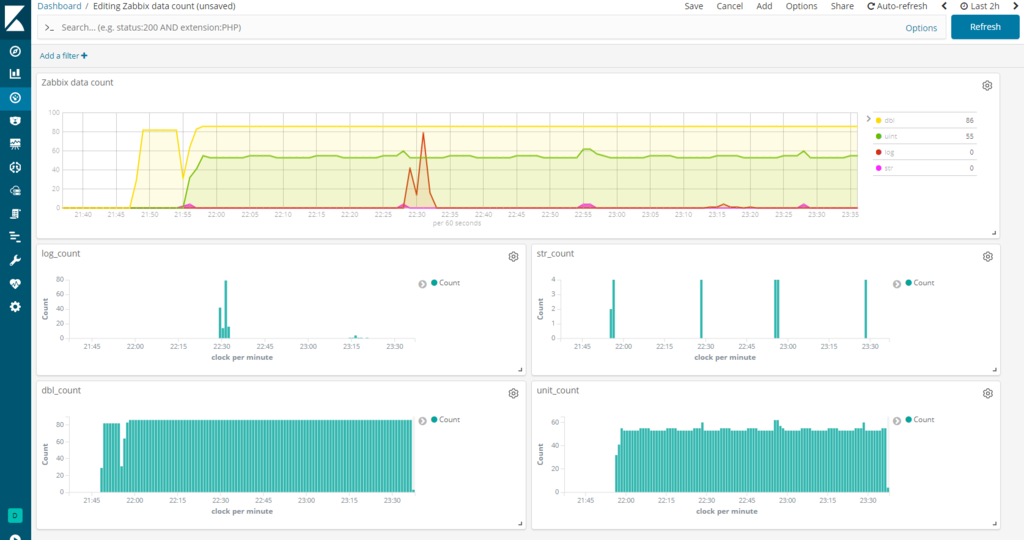This screenshot has height=540, width=1024.
Task: Toggle the legend of Zabbix data count chart
Action: 868,119
